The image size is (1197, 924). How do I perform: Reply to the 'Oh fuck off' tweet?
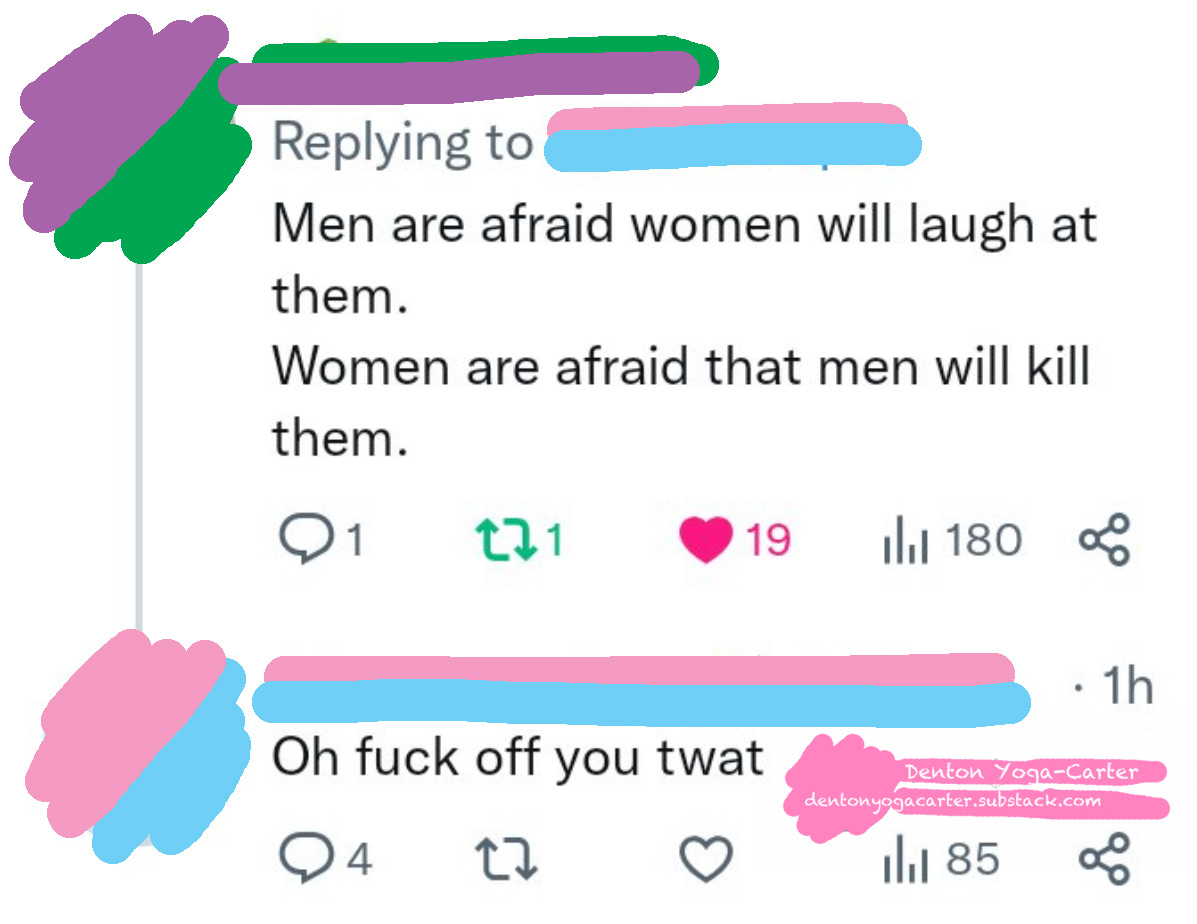coord(306,858)
